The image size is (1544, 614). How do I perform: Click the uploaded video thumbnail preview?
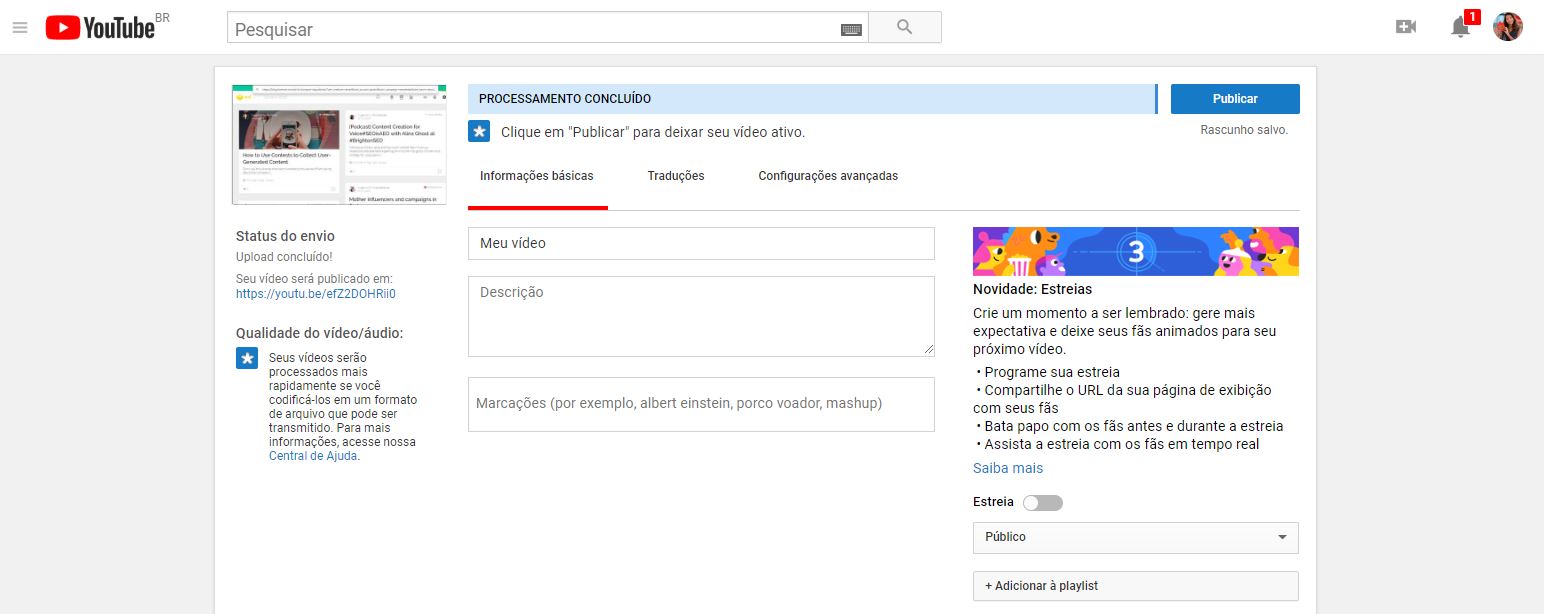tap(339, 144)
